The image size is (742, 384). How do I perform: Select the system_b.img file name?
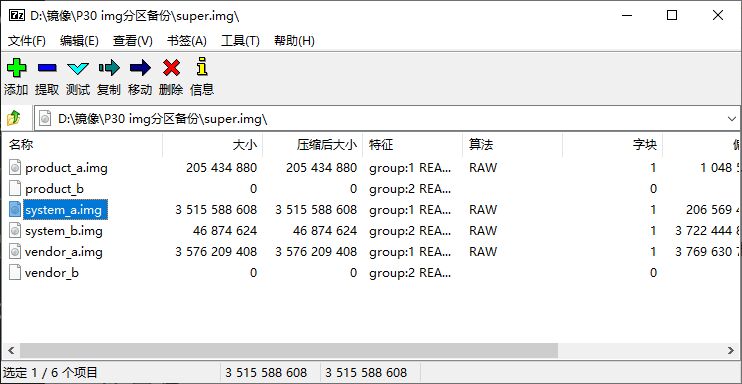(x=64, y=231)
